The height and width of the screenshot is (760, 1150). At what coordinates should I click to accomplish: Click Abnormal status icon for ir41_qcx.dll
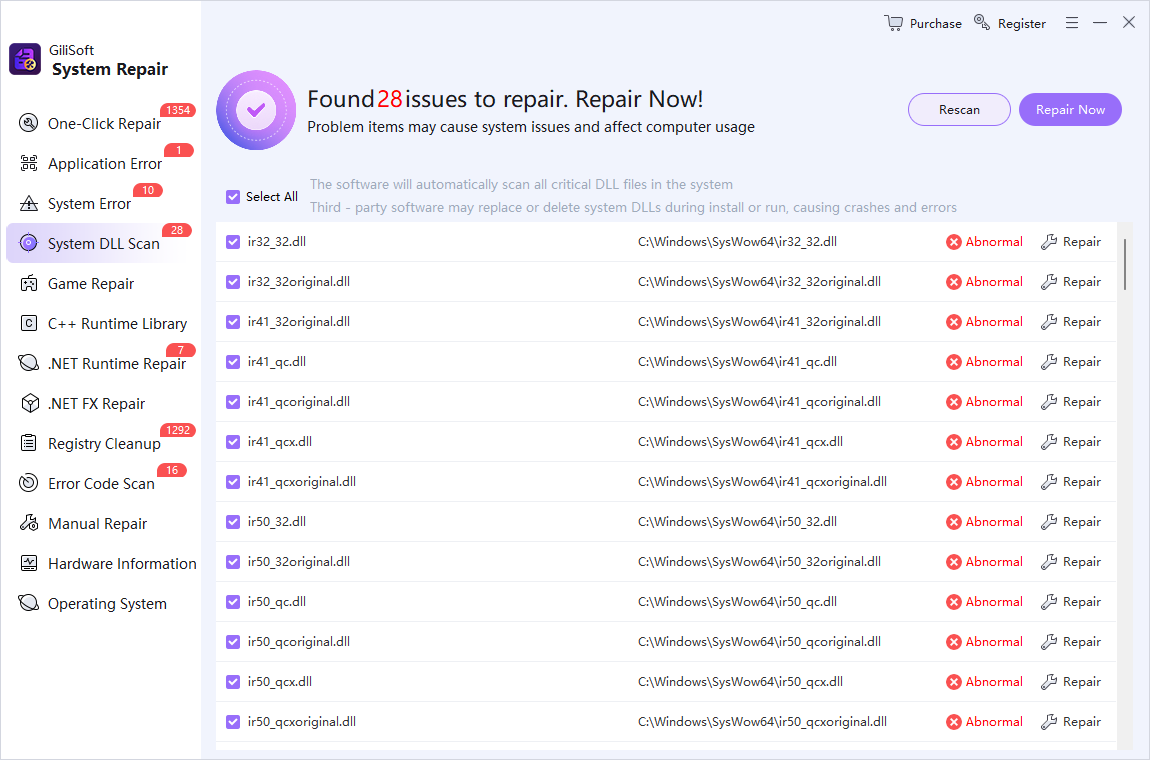tap(953, 442)
